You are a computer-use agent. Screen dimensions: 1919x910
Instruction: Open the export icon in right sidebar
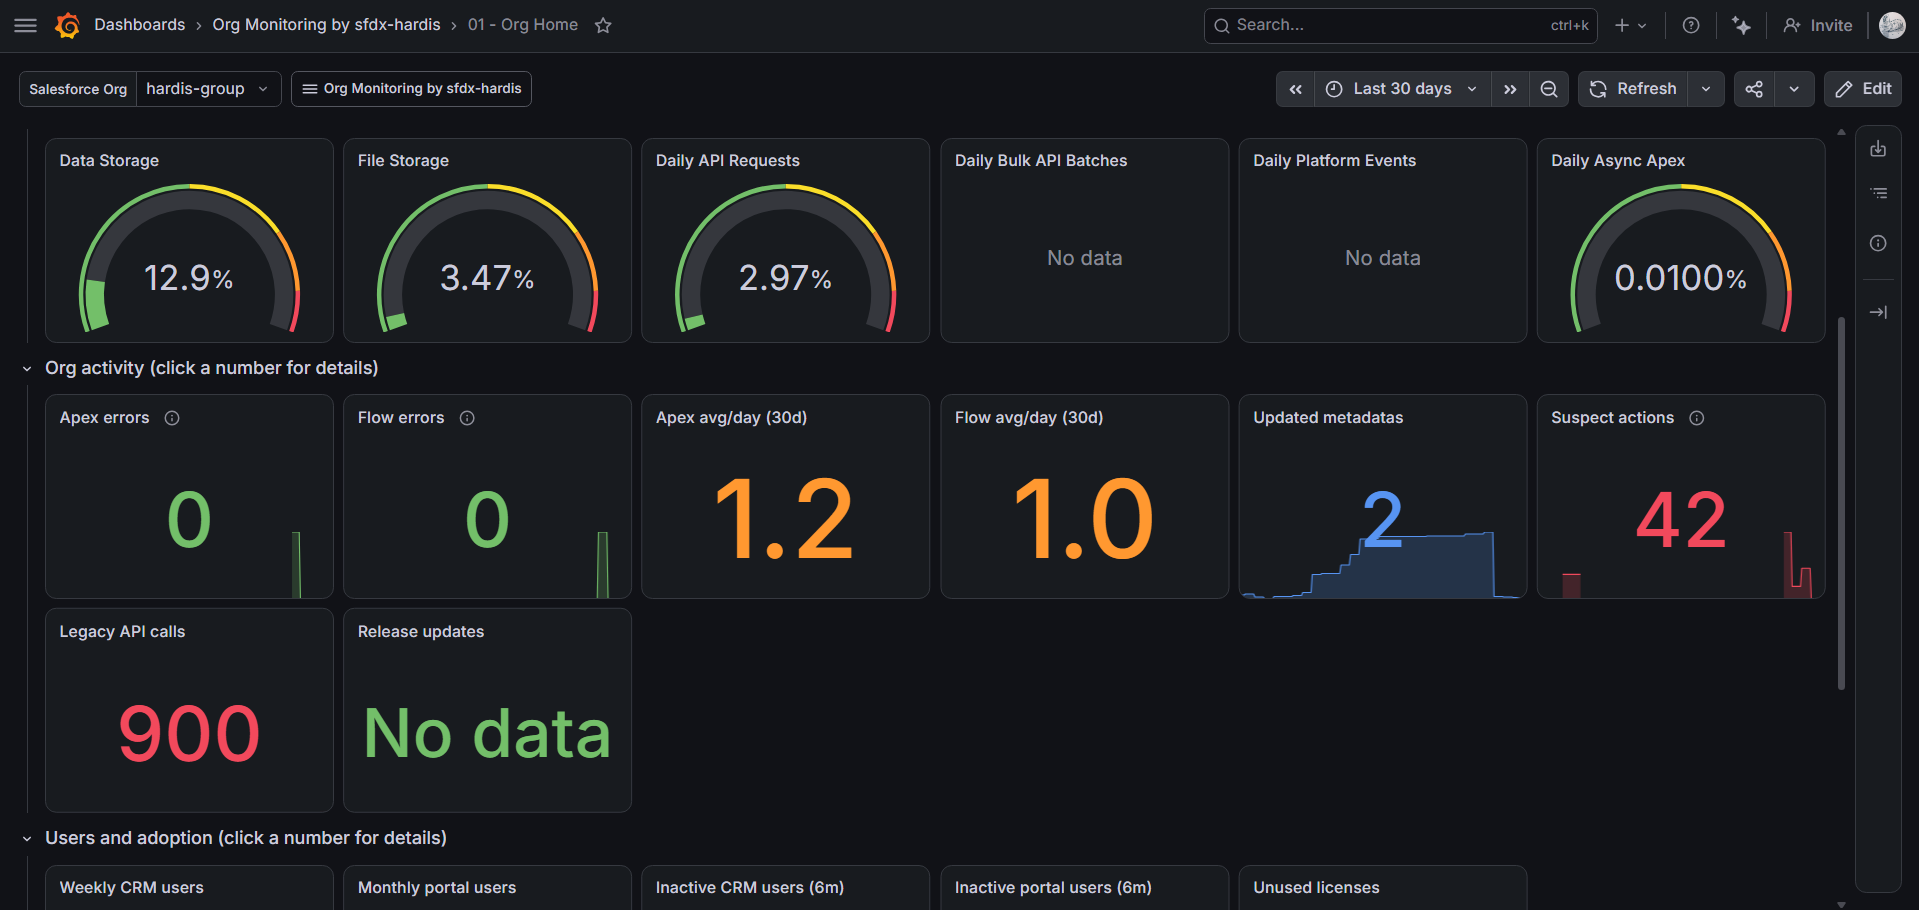(x=1878, y=149)
